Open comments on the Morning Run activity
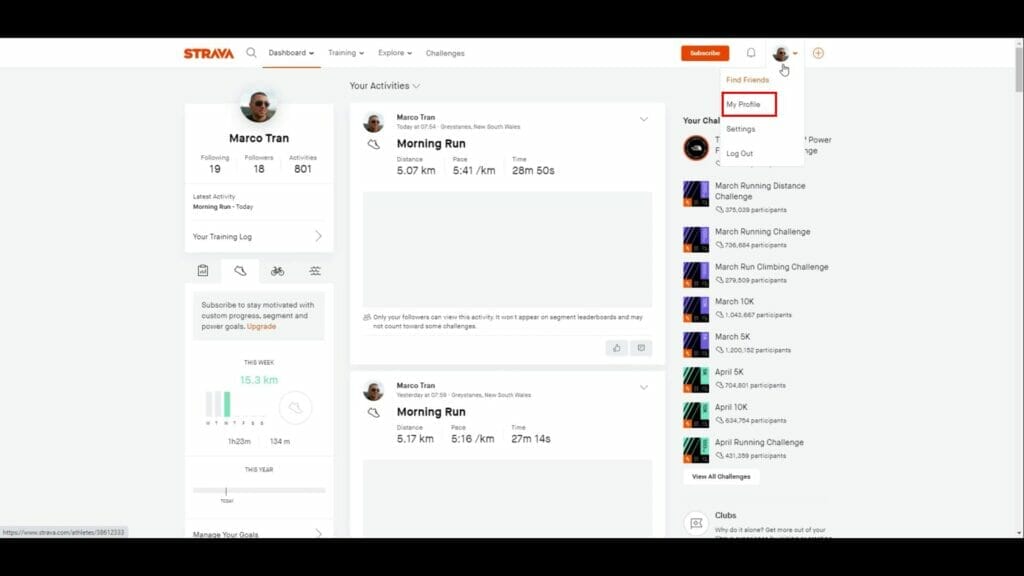Viewport: 1024px width, 576px height. point(641,347)
